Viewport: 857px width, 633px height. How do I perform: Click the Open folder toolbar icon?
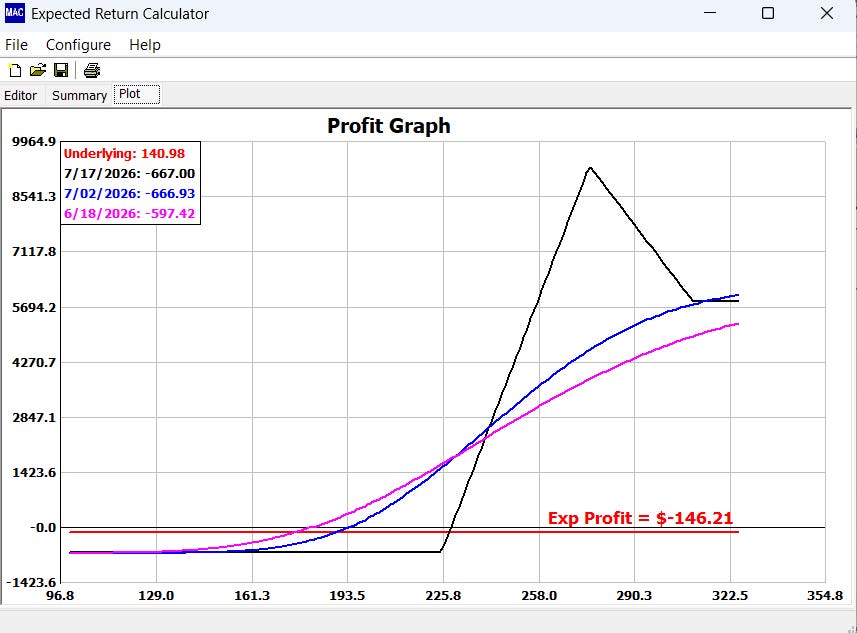tap(38, 70)
